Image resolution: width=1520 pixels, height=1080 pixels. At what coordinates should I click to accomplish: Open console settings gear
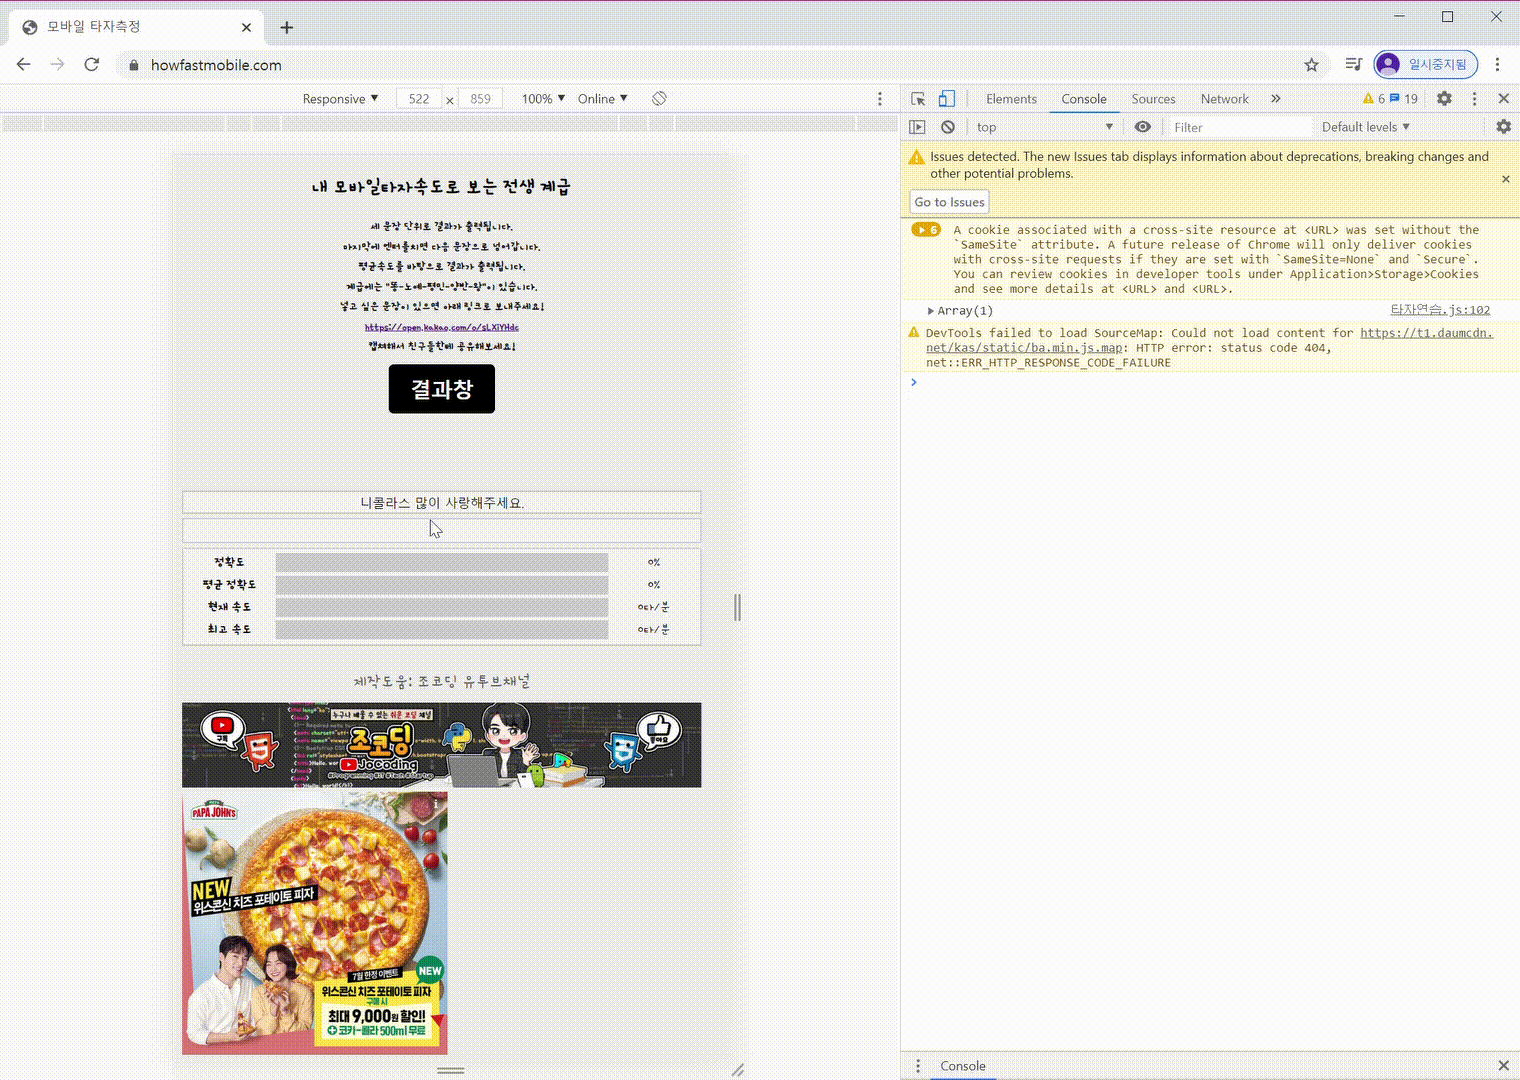[1503, 127]
